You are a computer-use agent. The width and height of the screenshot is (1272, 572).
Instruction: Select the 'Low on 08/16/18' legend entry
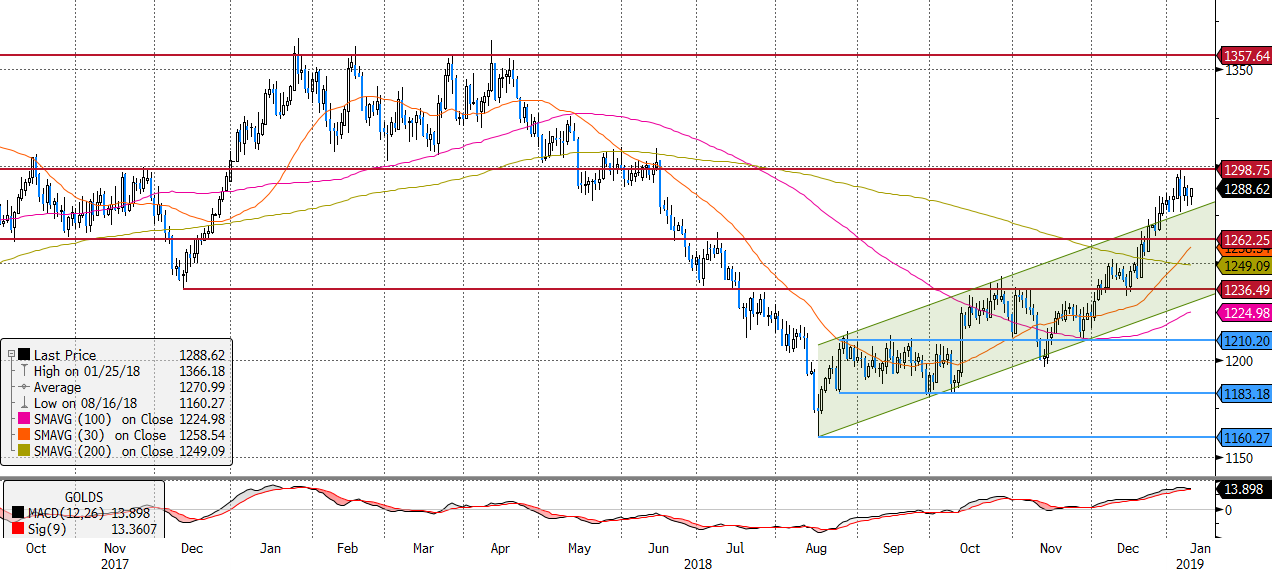pyautogui.click(x=86, y=403)
